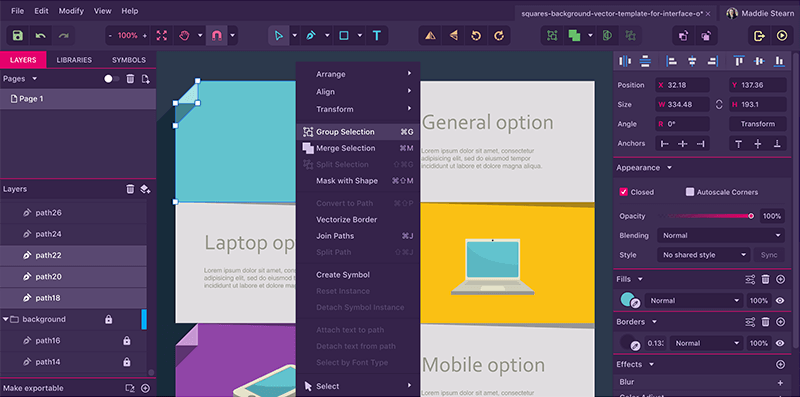Image resolution: width=800 pixels, height=397 pixels.
Task: Click the fit-to-screen zoom icon
Action: point(162,36)
